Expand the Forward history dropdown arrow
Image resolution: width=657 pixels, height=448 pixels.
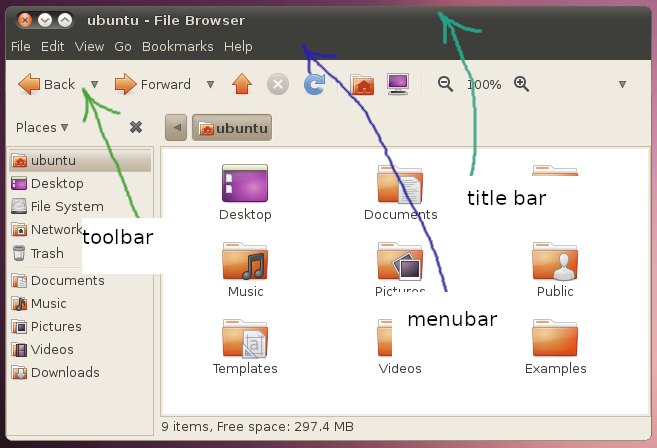tap(211, 85)
